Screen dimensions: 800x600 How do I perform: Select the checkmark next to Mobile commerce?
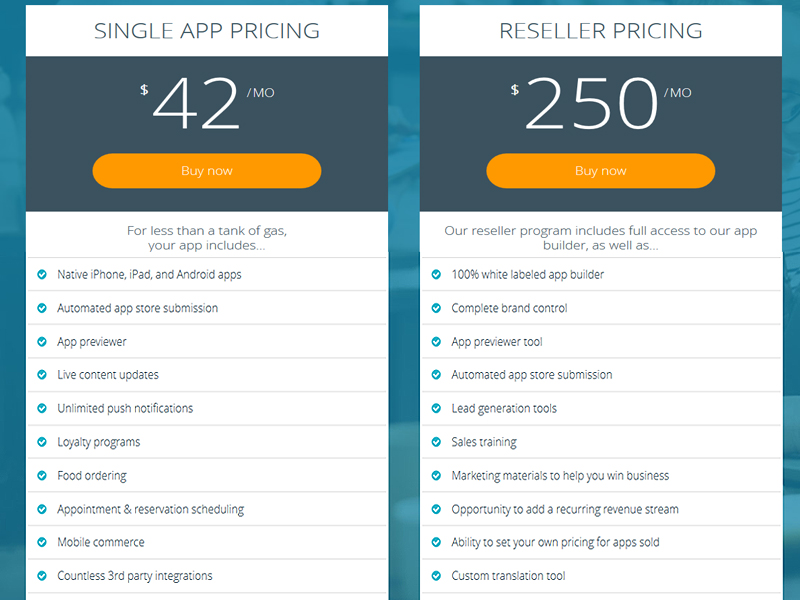click(41, 541)
